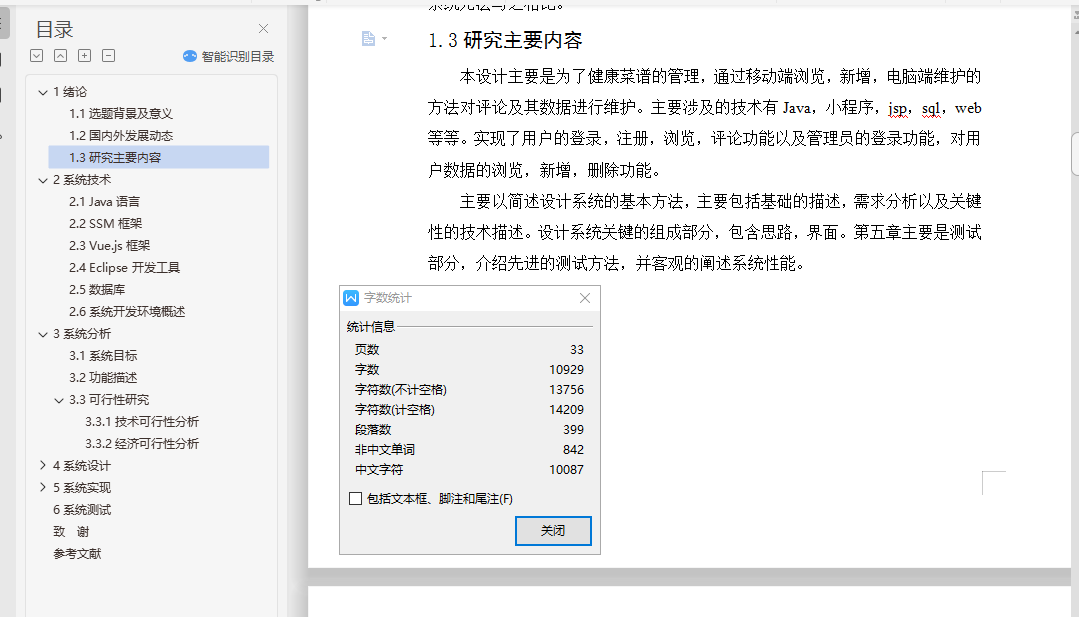
Task: Collapse the 2 系统技术 outline section
Action: point(43,180)
